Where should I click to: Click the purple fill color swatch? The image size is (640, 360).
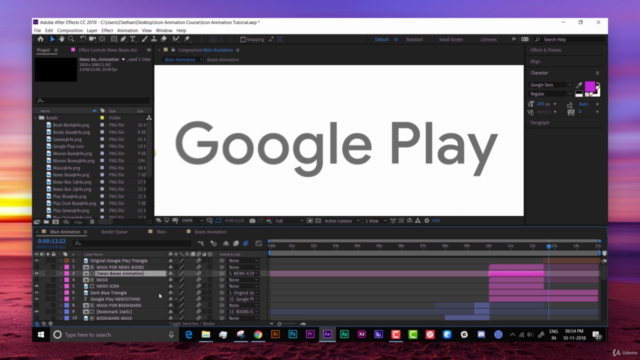point(590,86)
